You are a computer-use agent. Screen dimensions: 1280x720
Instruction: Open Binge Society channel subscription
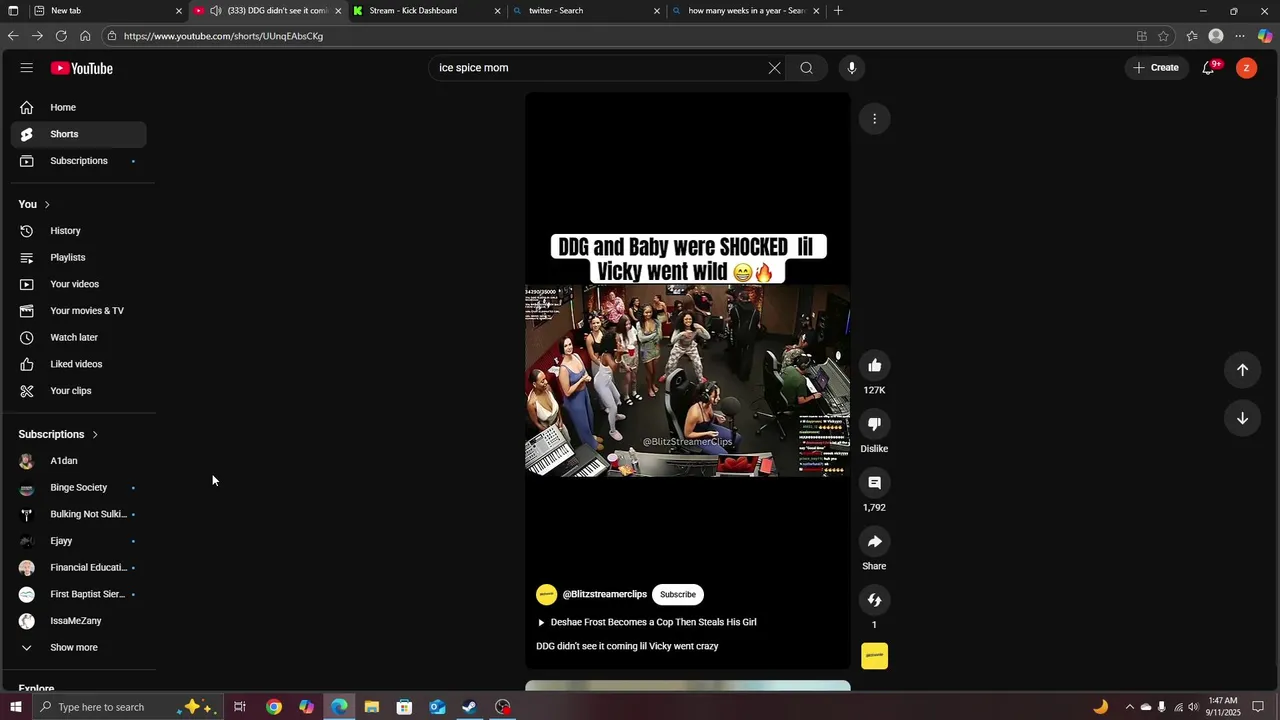click(x=78, y=488)
